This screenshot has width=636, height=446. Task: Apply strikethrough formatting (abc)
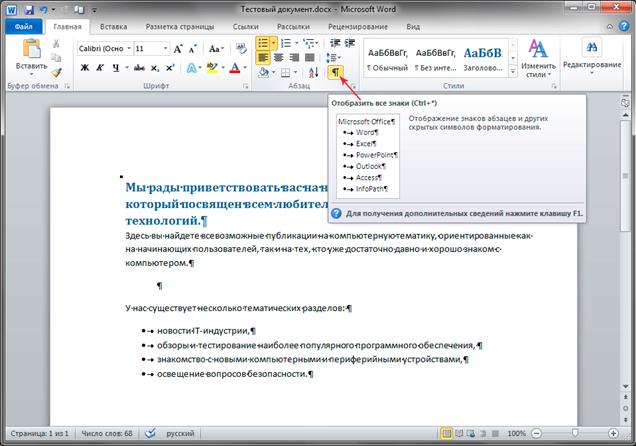(x=139, y=69)
